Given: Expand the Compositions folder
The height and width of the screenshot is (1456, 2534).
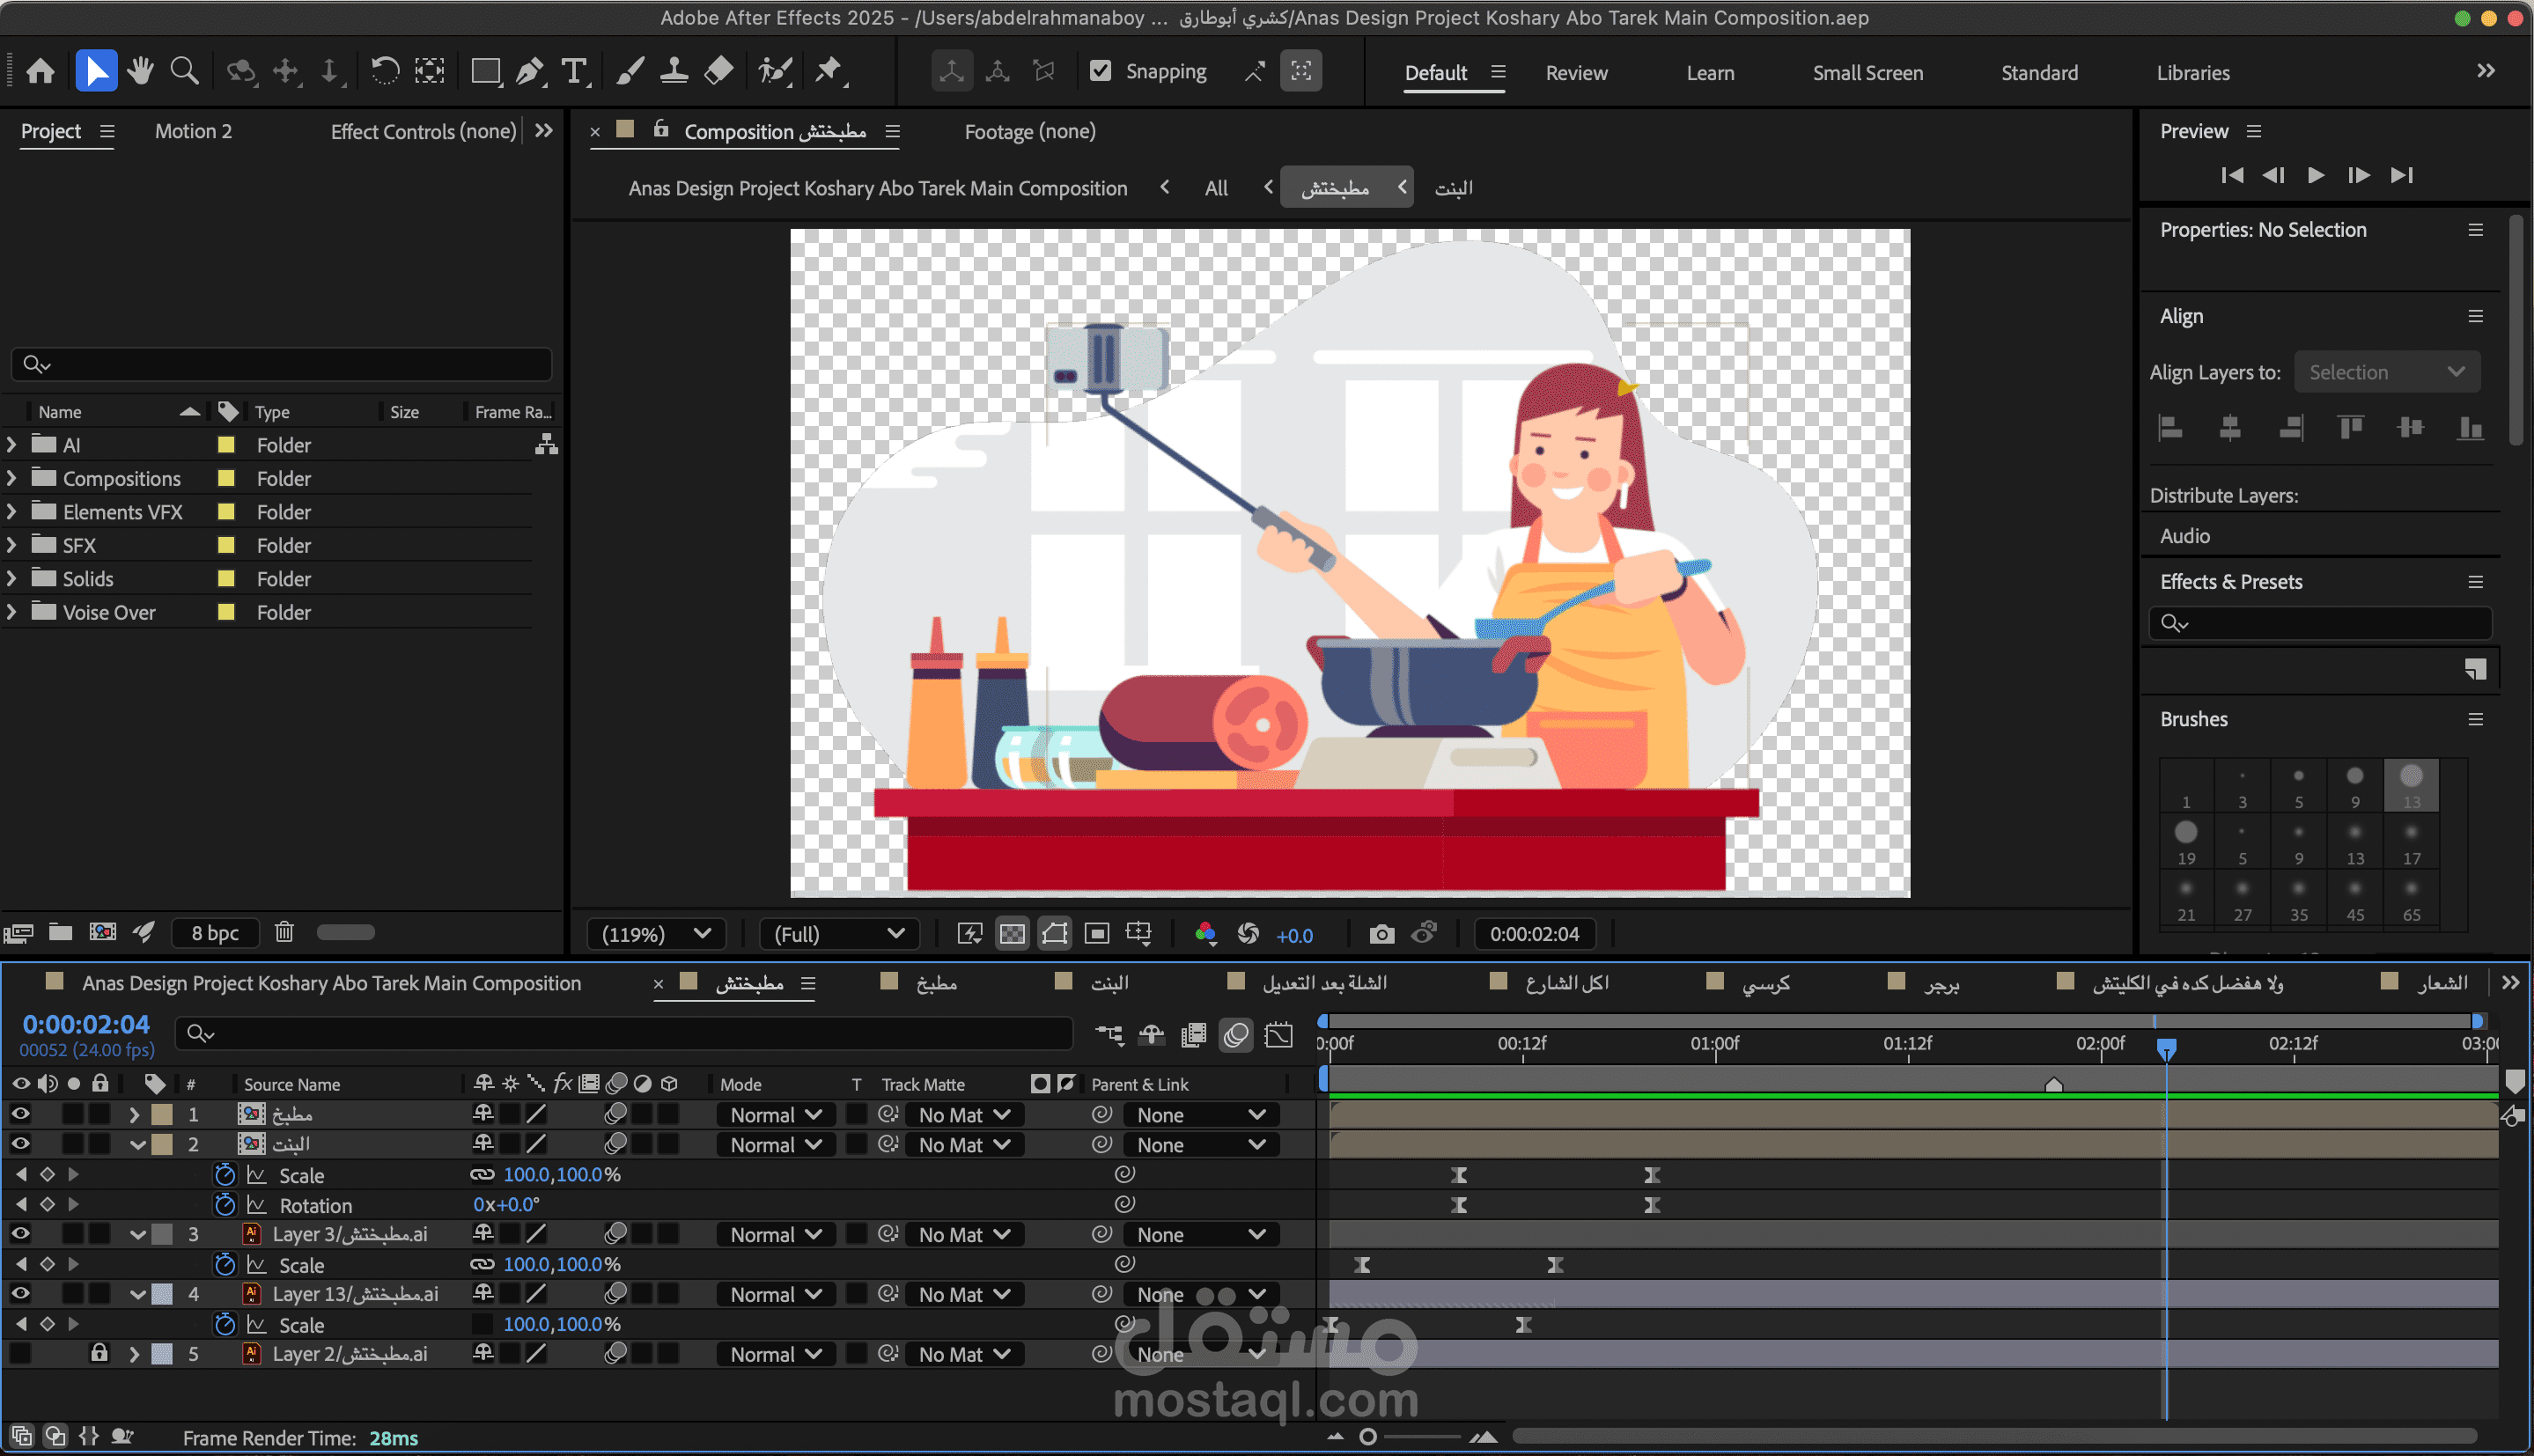Looking at the screenshot, I should coord(12,479).
